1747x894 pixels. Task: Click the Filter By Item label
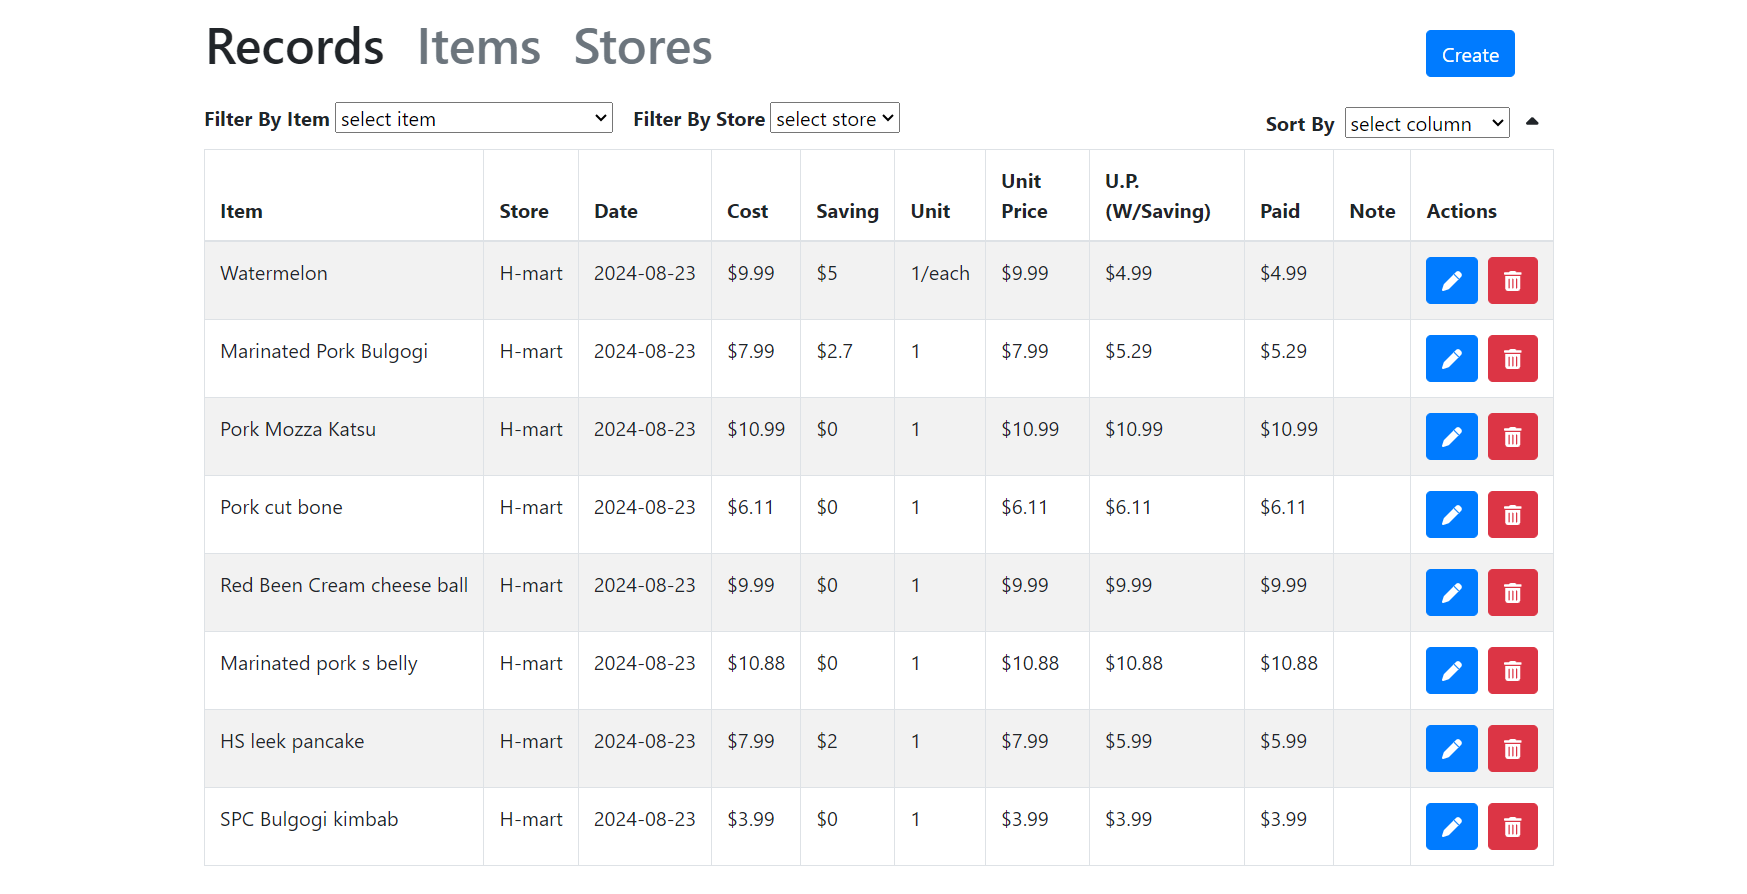[267, 119]
